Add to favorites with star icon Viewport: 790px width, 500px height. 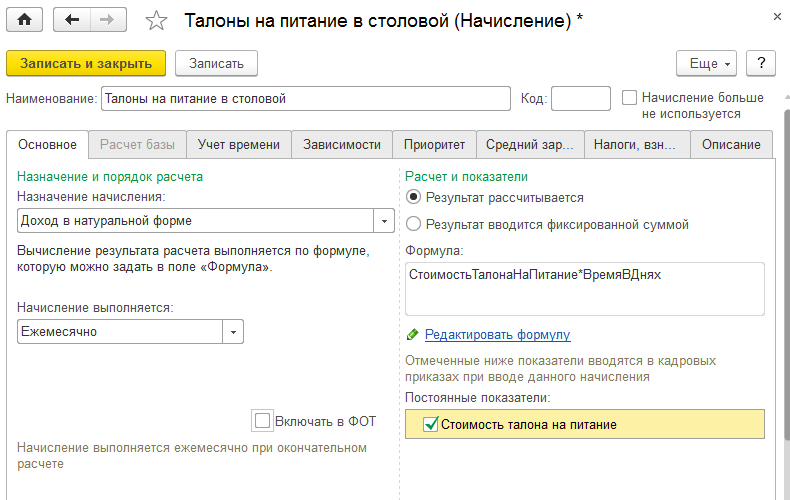[157, 20]
